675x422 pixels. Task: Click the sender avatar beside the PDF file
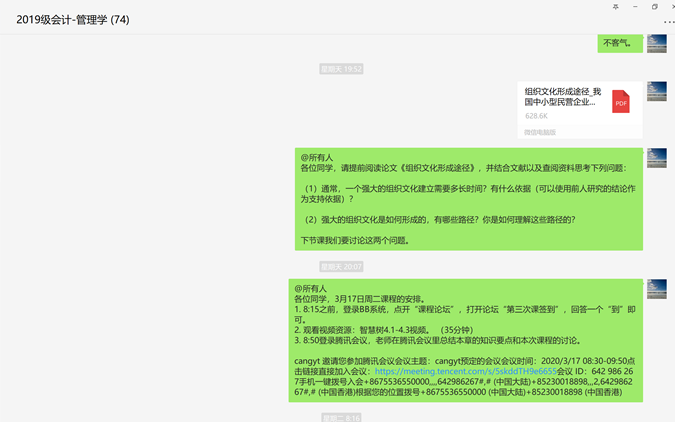pos(656,91)
